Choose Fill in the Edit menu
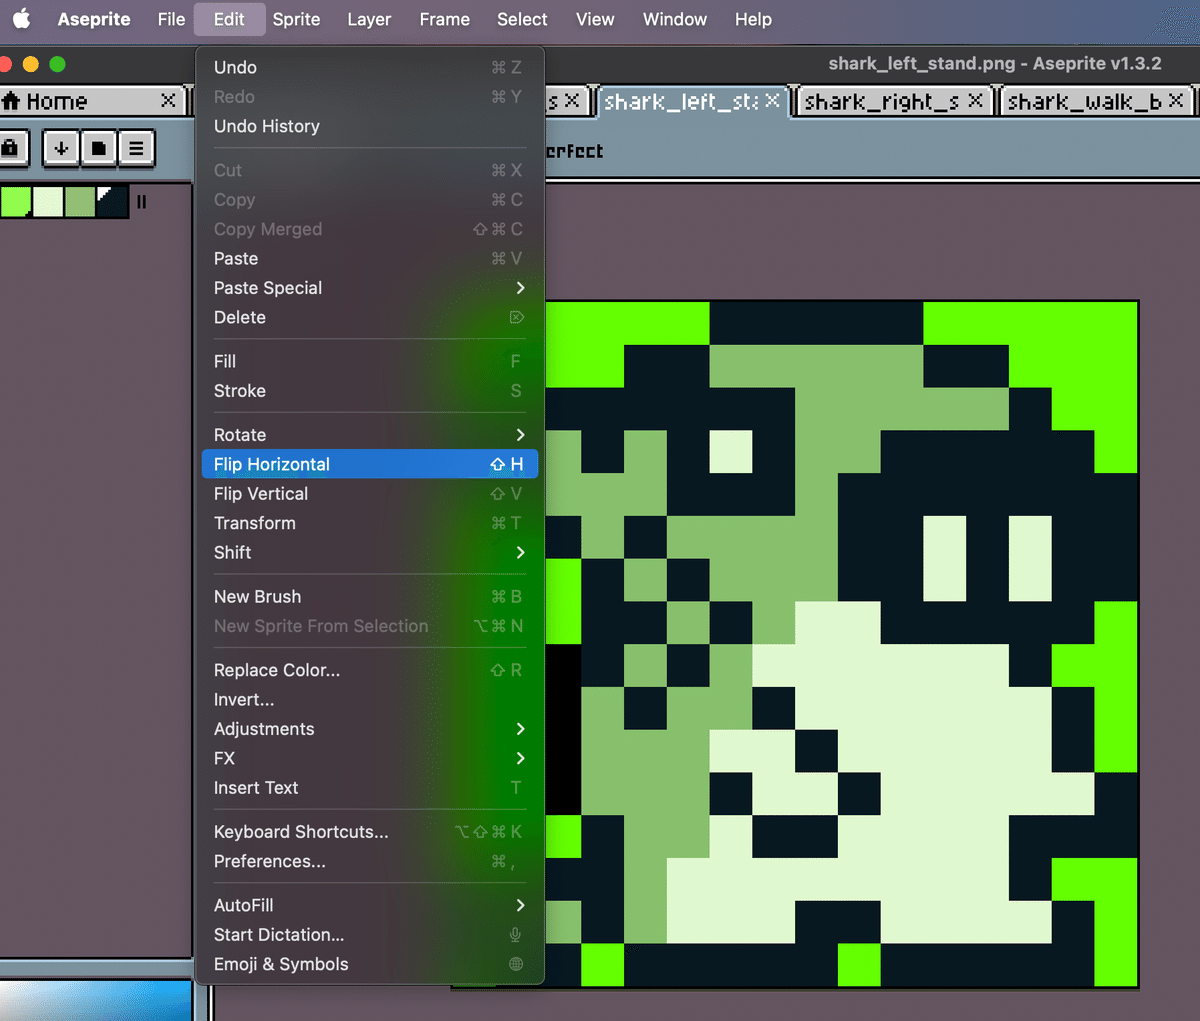This screenshot has width=1200, height=1021. coord(370,361)
